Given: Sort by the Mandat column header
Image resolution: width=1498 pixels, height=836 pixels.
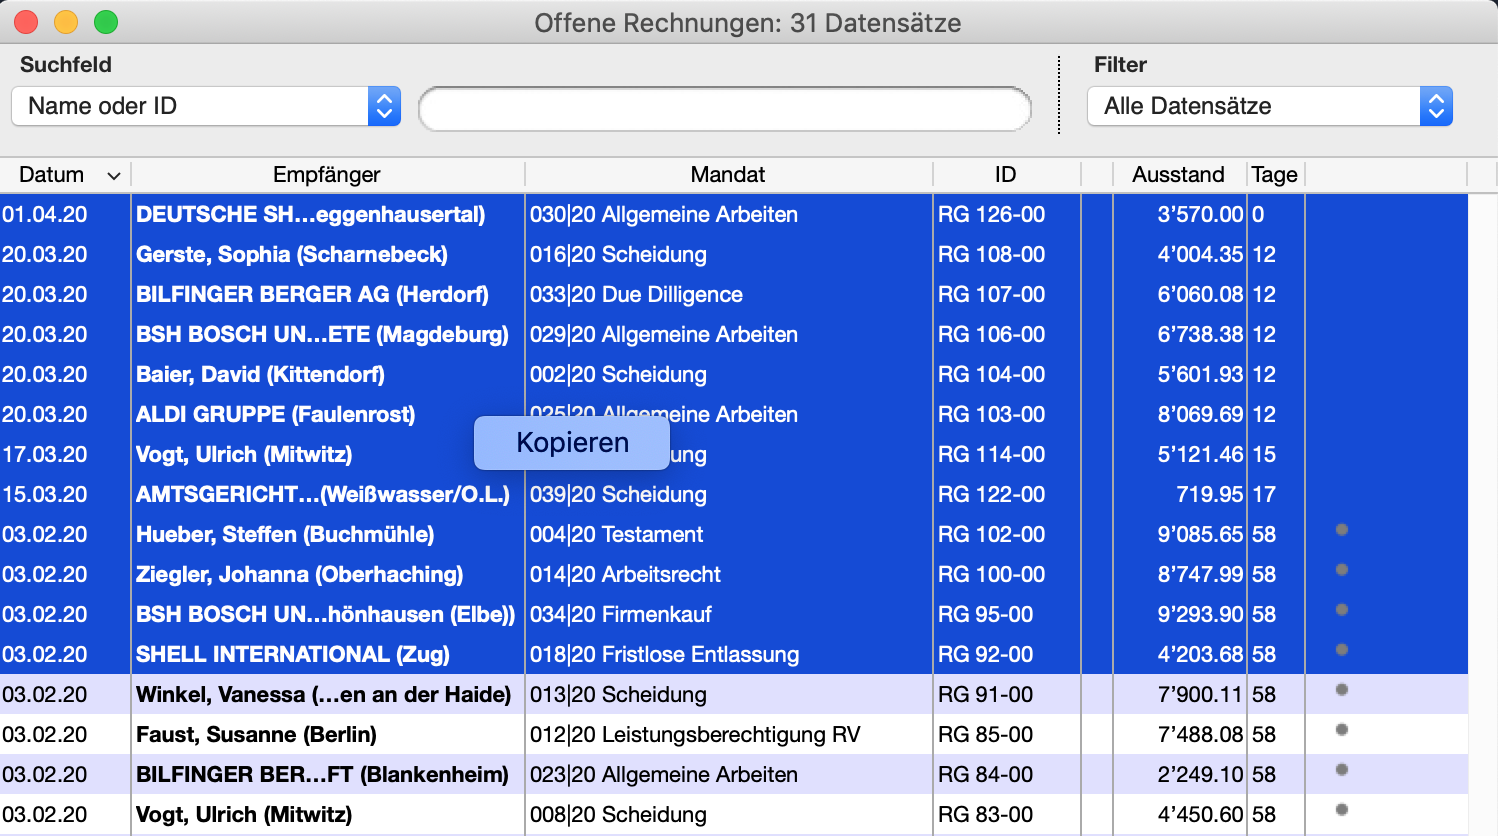Looking at the screenshot, I should [x=728, y=175].
